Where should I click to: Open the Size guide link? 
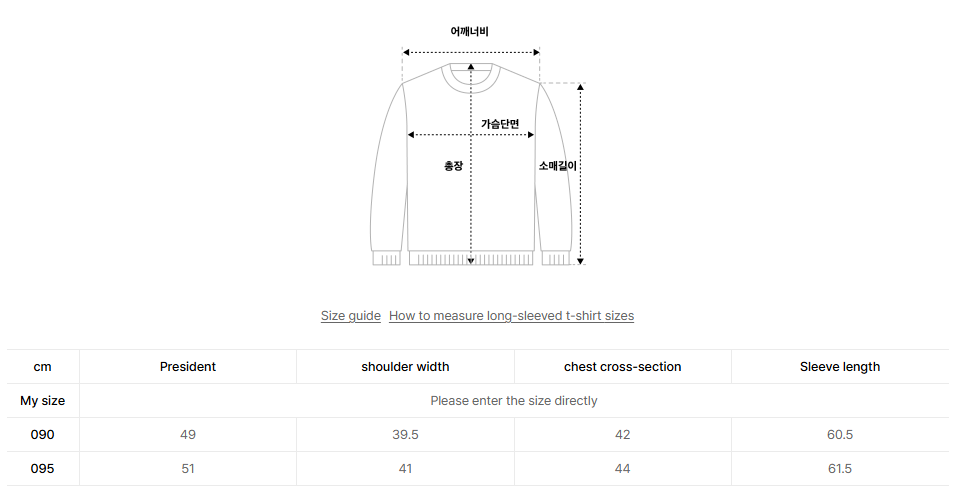350,316
